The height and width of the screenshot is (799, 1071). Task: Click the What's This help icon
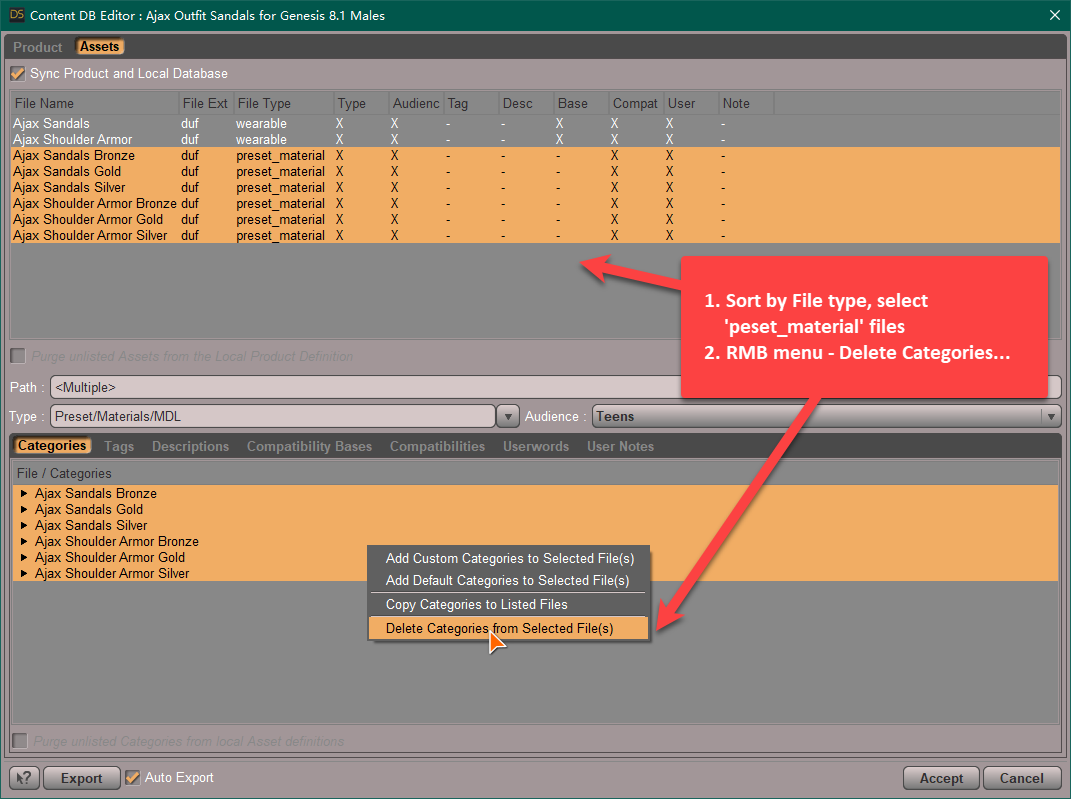click(x=25, y=778)
